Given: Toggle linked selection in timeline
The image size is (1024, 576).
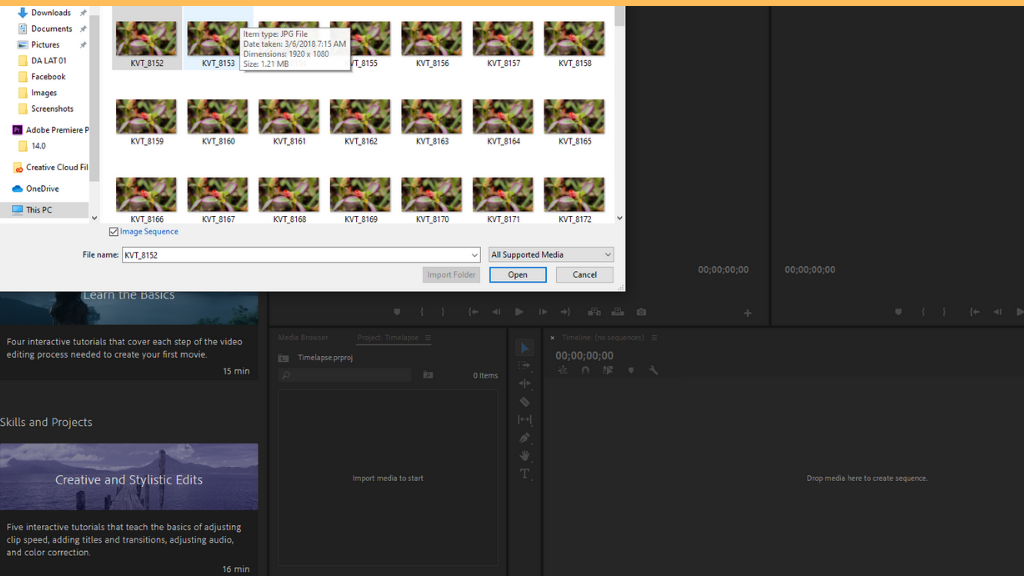Looking at the screenshot, I should click(x=608, y=371).
